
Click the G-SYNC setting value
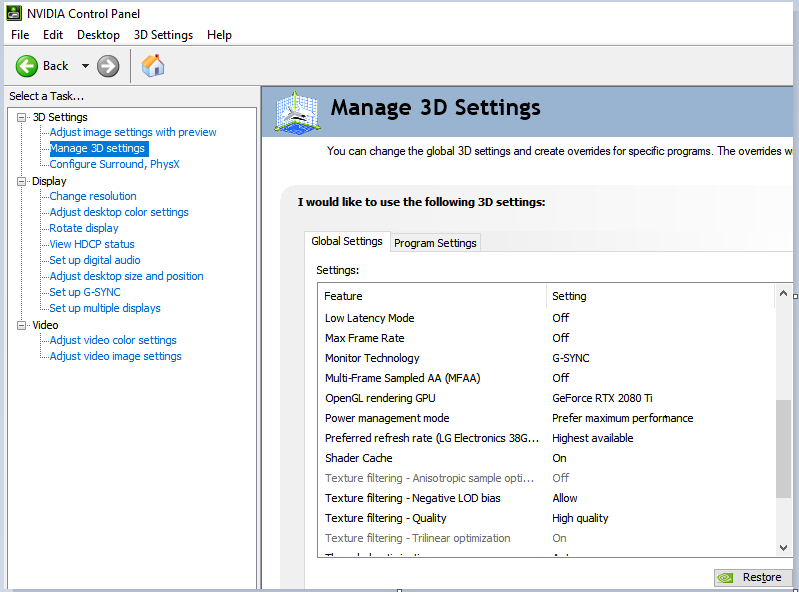pos(571,358)
